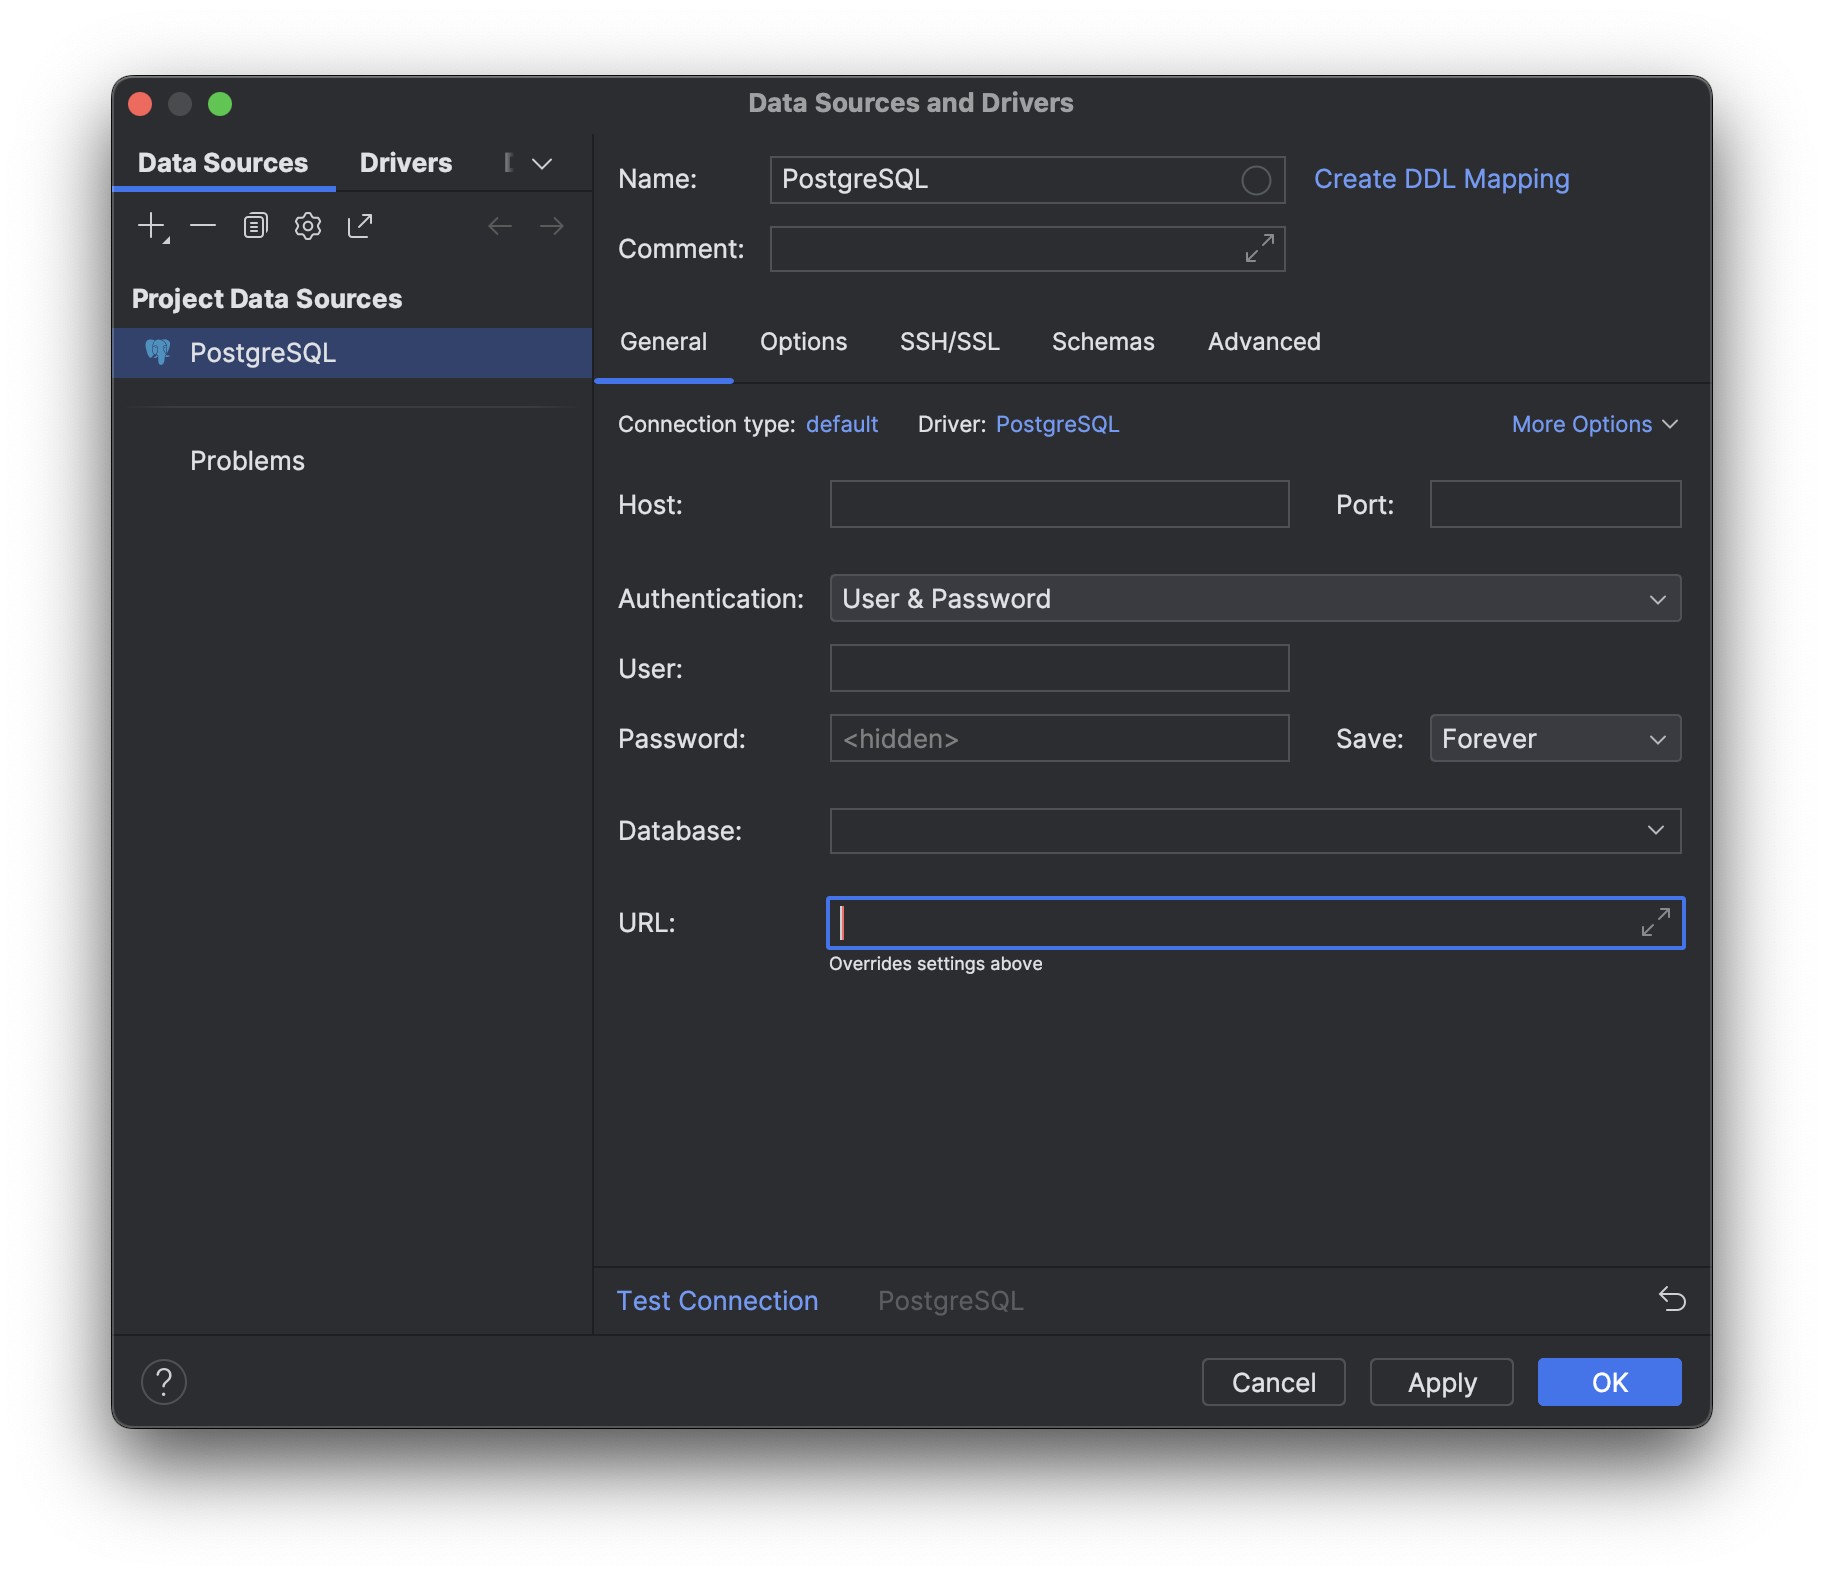The height and width of the screenshot is (1576, 1824).
Task: Open the Schemas tab
Action: pyautogui.click(x=1103, y=342)
